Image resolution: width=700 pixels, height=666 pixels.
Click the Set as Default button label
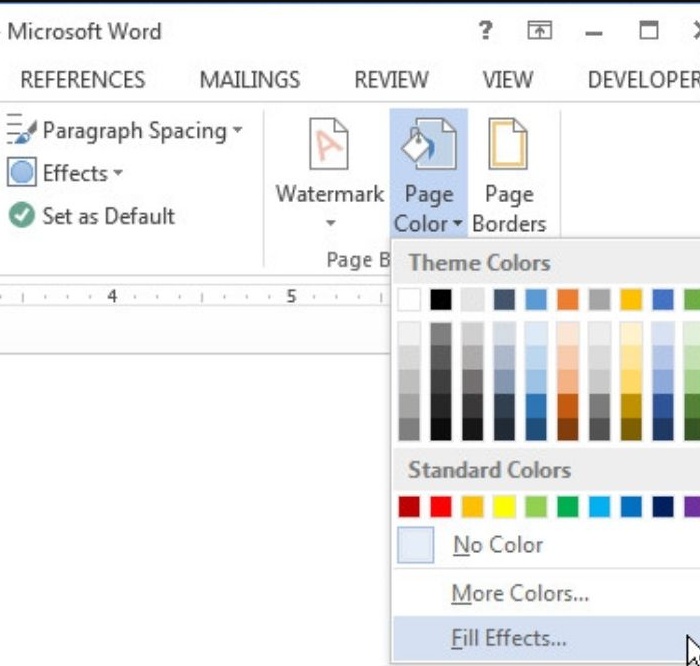tap(108, 216)
